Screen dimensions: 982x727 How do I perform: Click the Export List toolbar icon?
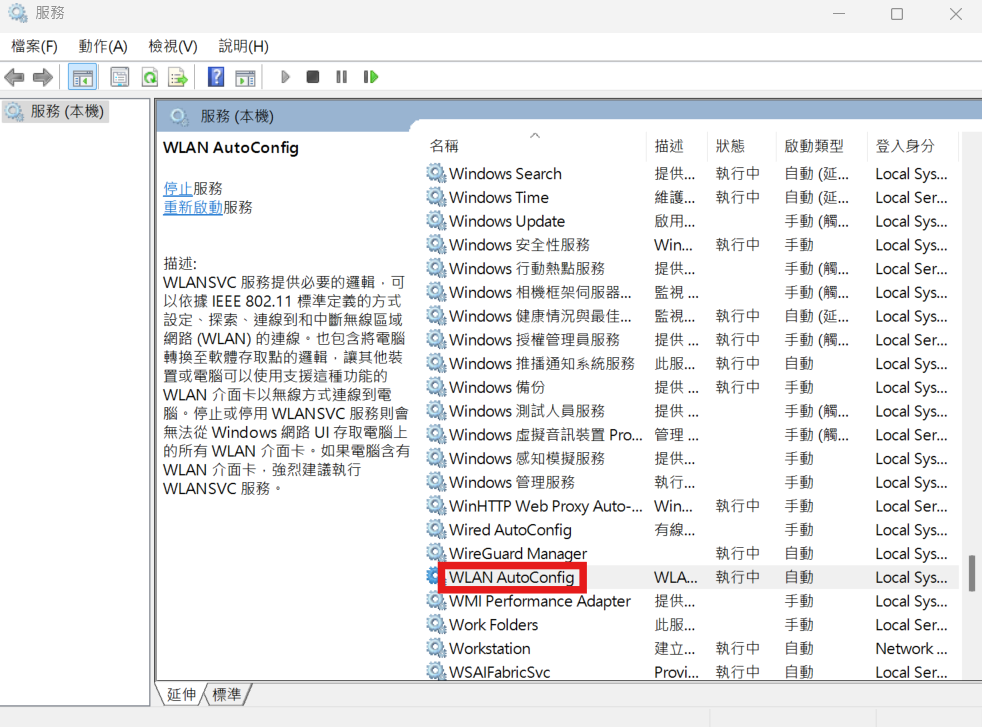[x=178, y=77]
